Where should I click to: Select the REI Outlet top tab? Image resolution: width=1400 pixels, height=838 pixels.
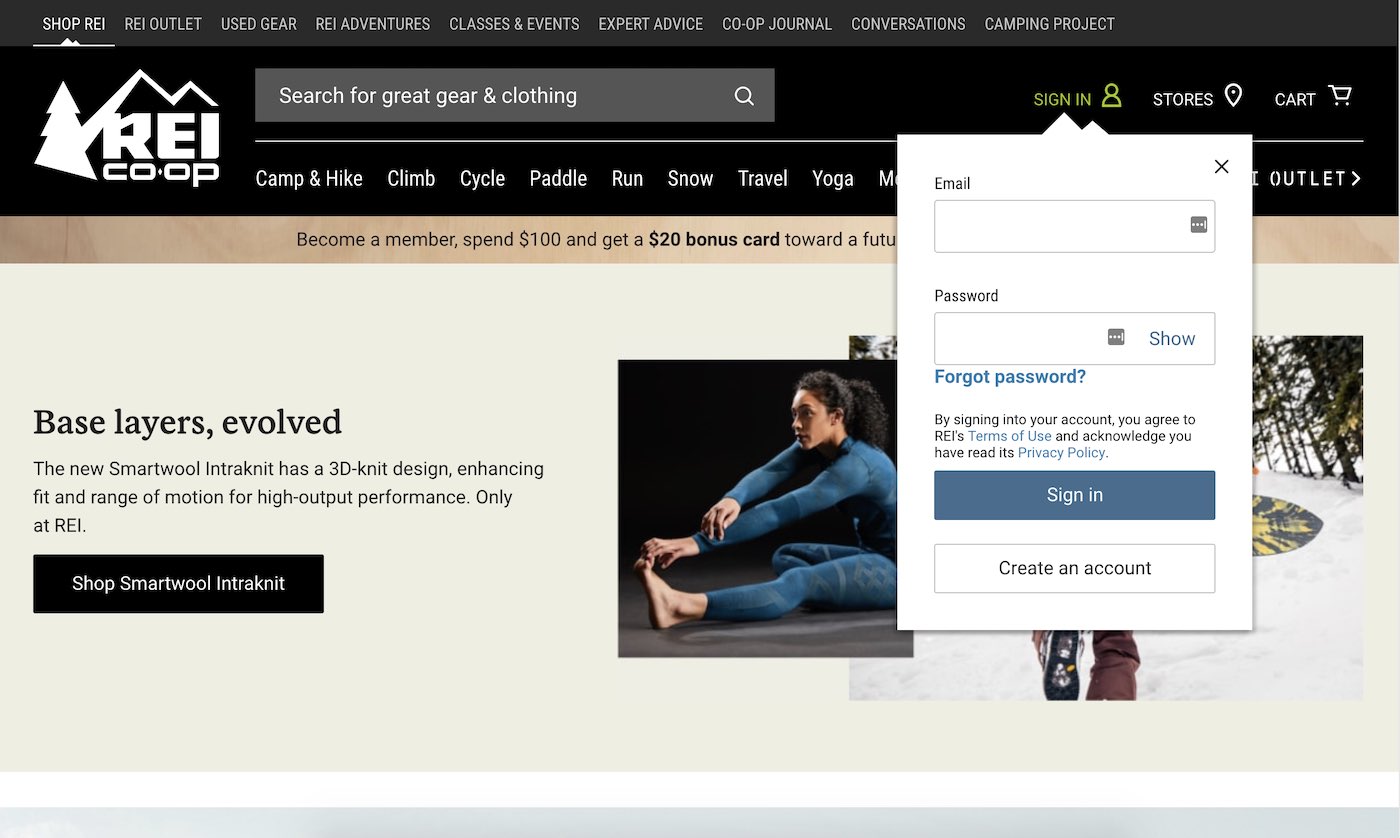[x=163, y=24]
